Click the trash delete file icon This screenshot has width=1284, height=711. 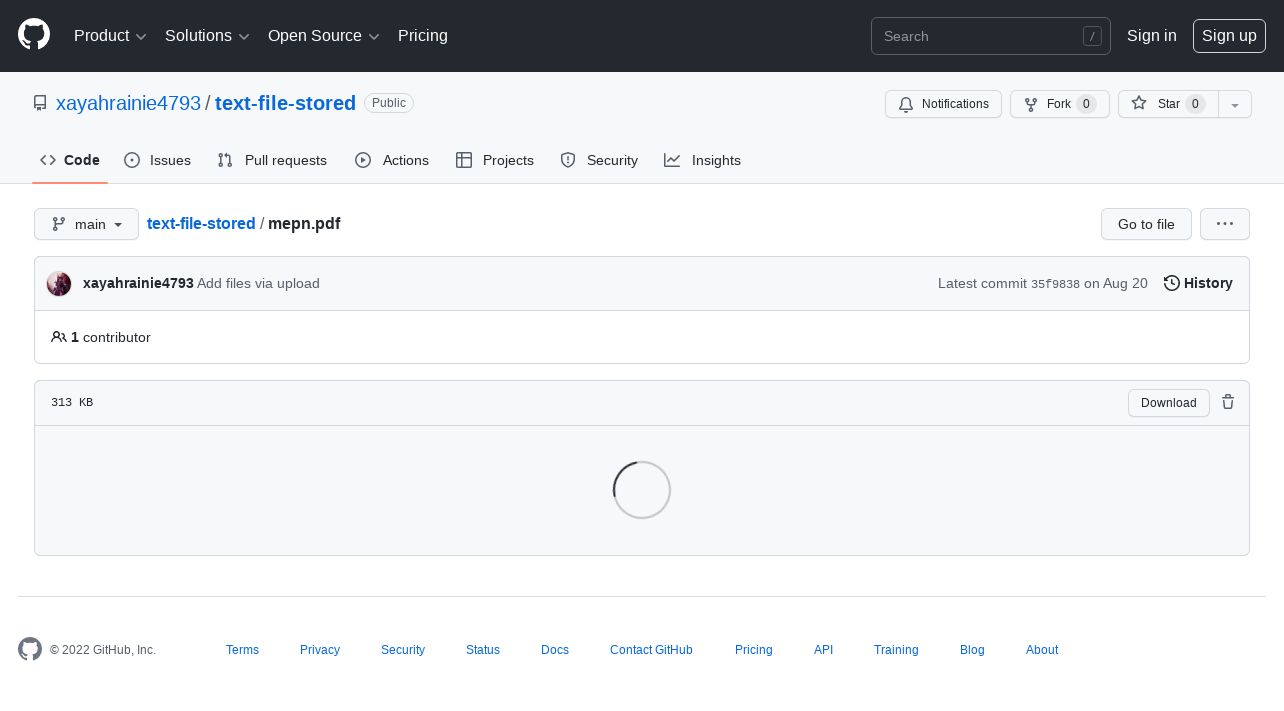point(1228,402)
